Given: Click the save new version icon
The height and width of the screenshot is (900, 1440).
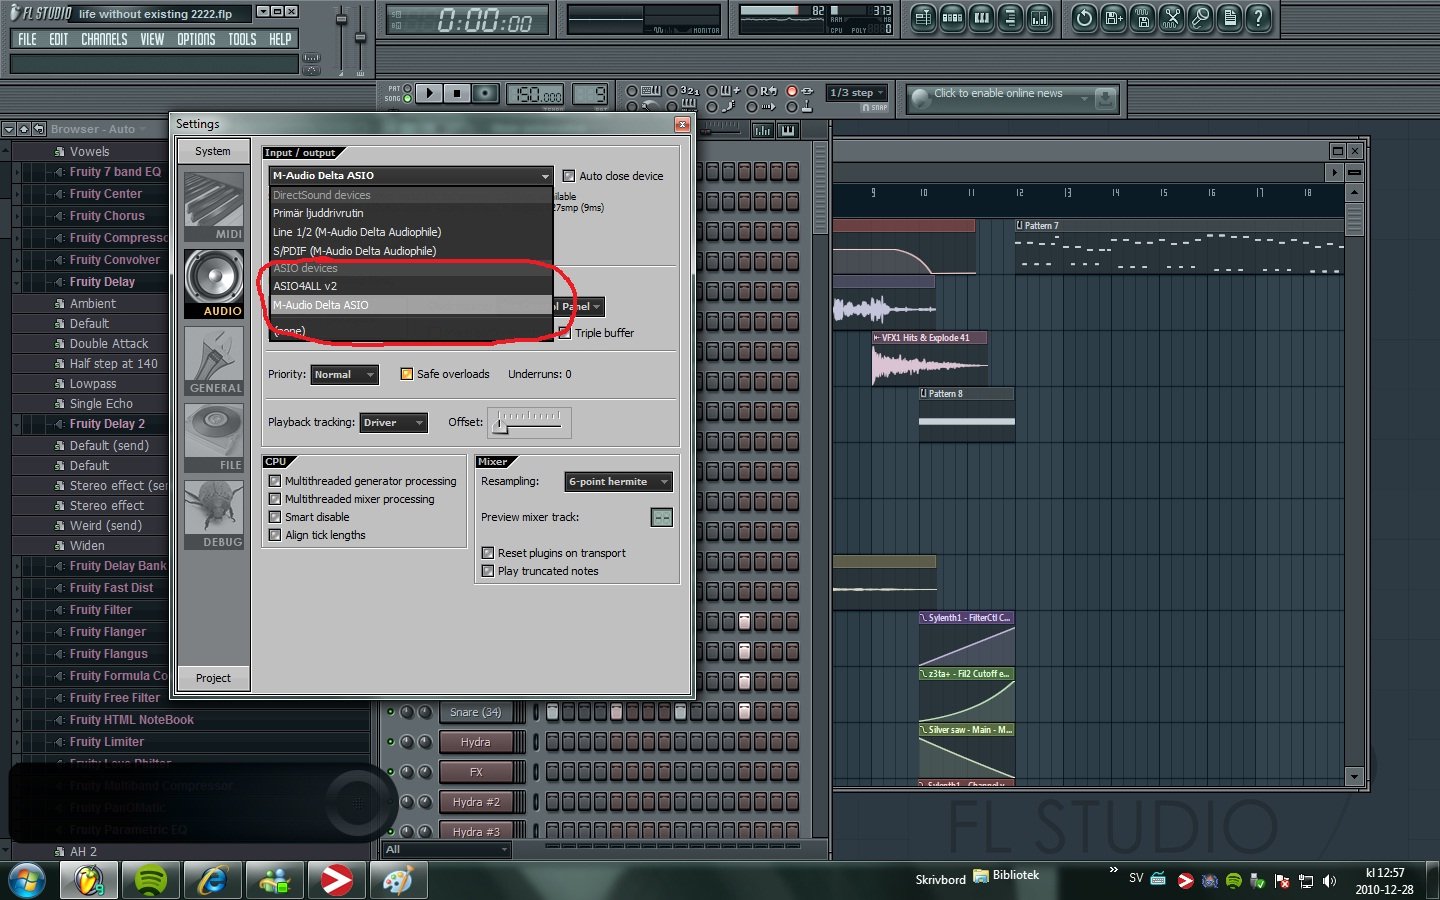Looking at the screenshot, I should (x=1113, y=17).
